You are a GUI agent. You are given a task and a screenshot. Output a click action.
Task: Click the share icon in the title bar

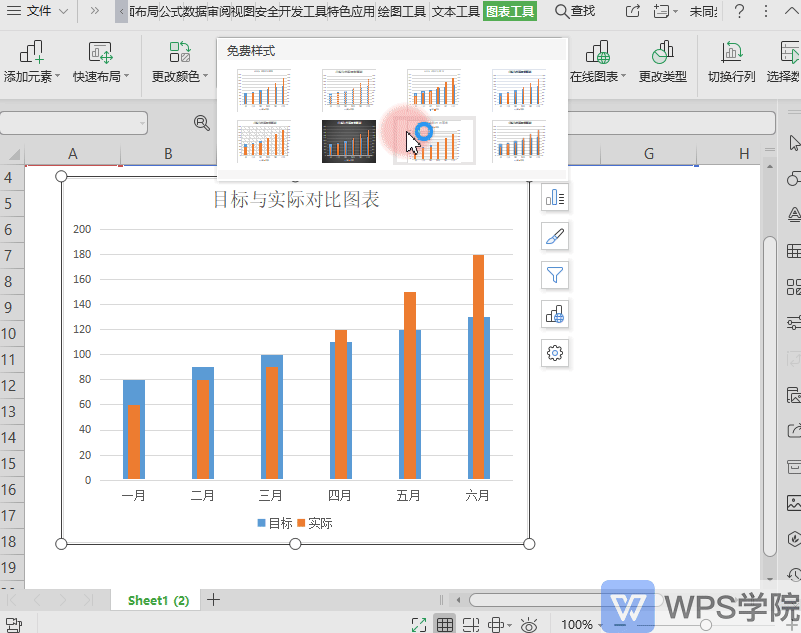tap(632, 11)
